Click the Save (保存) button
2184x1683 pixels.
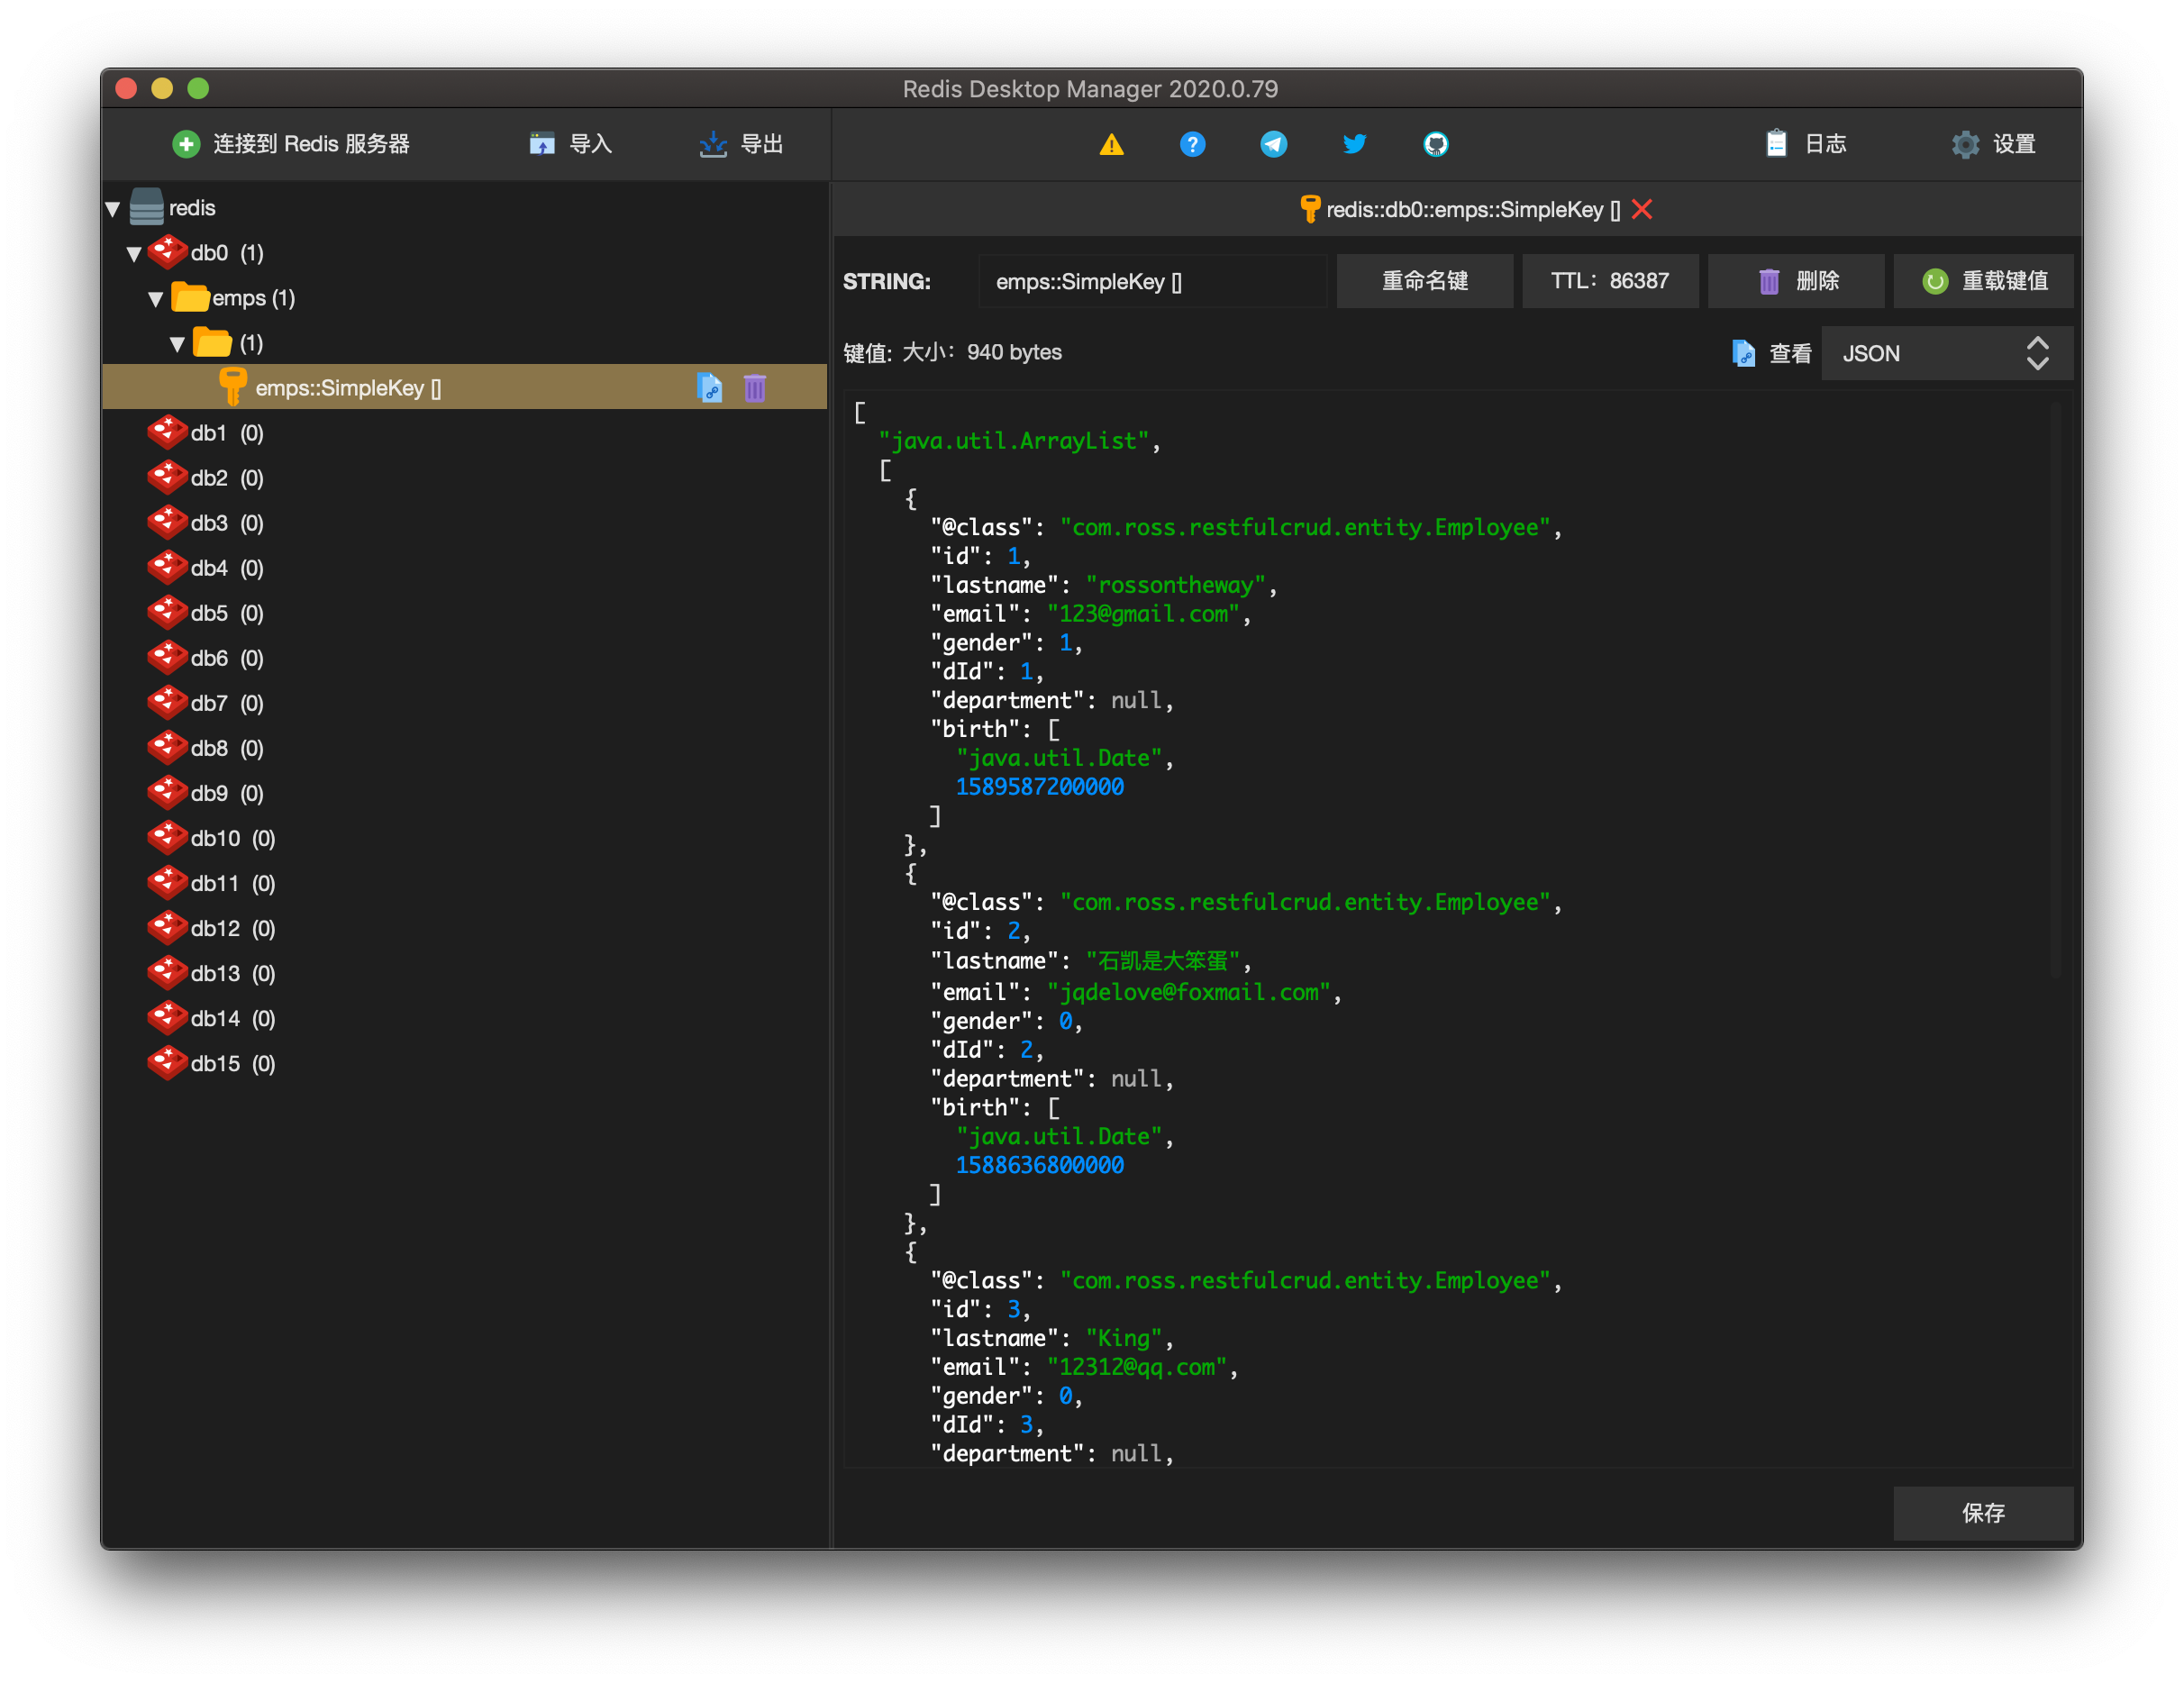[x=1982, y=1512]
